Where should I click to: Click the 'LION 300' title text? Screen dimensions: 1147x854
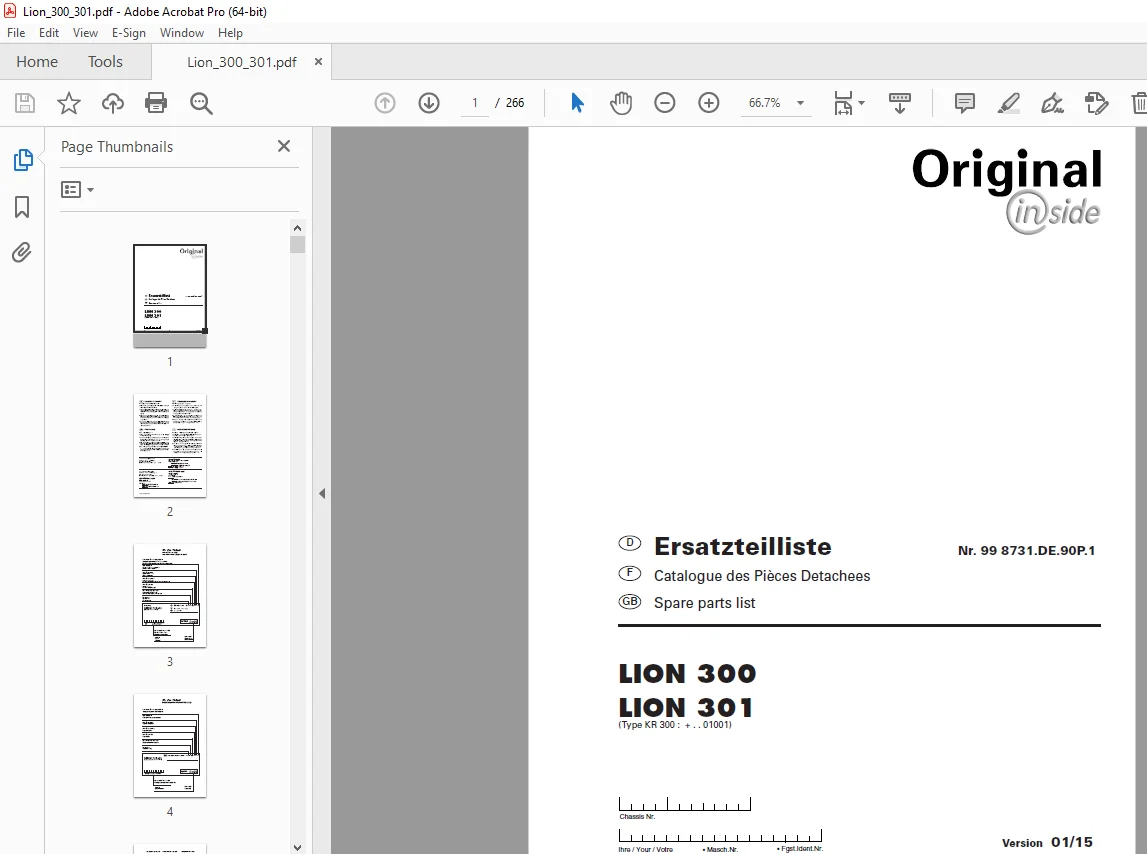pyautogui.click(x=688, y=673)
